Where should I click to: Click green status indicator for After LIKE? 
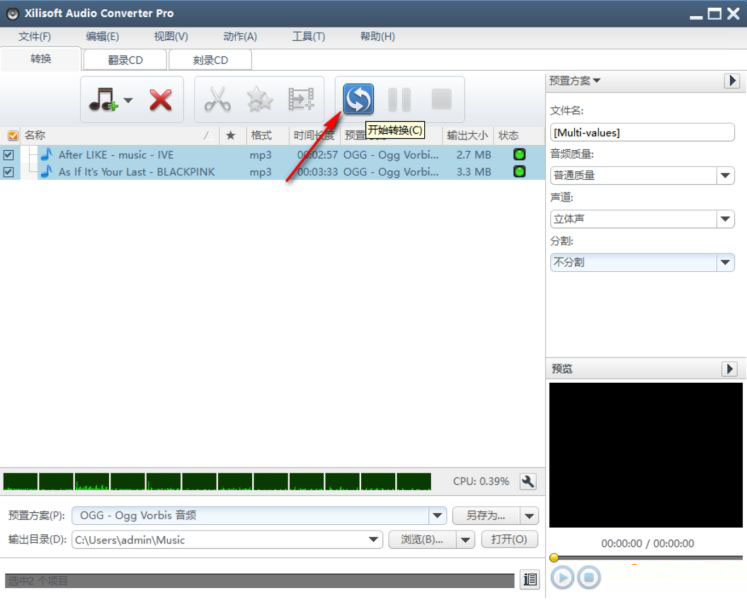coord(519,154)
